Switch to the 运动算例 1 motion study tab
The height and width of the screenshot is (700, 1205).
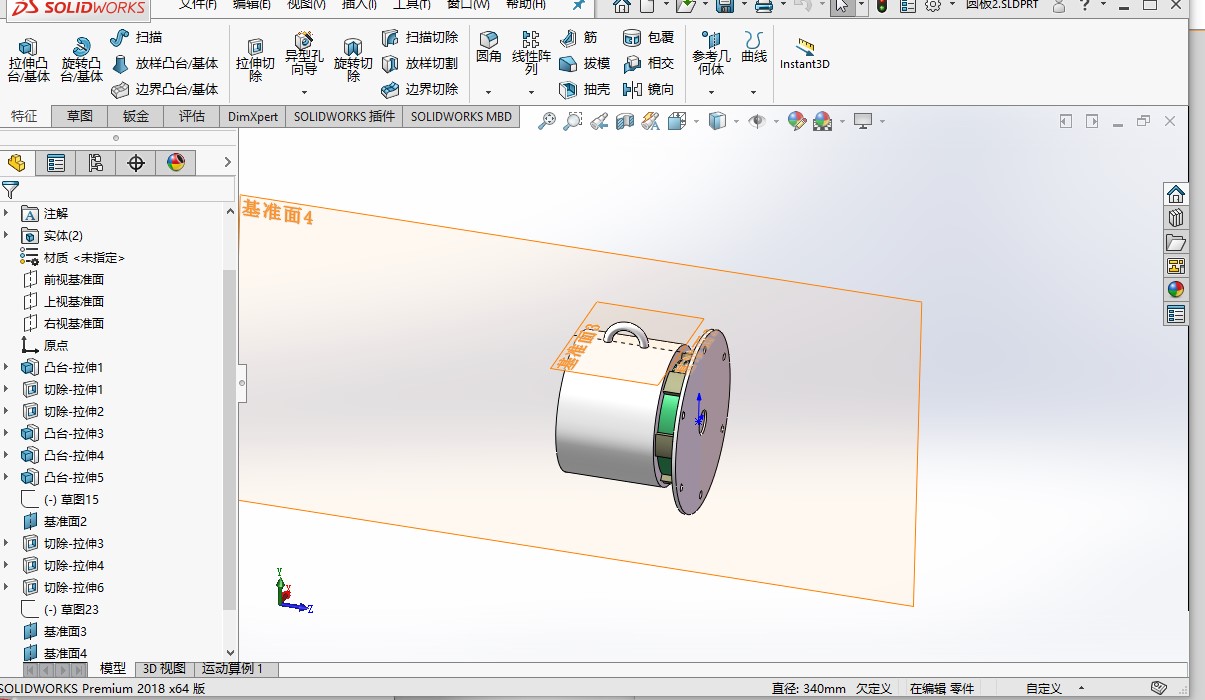[x=232, y=669]
